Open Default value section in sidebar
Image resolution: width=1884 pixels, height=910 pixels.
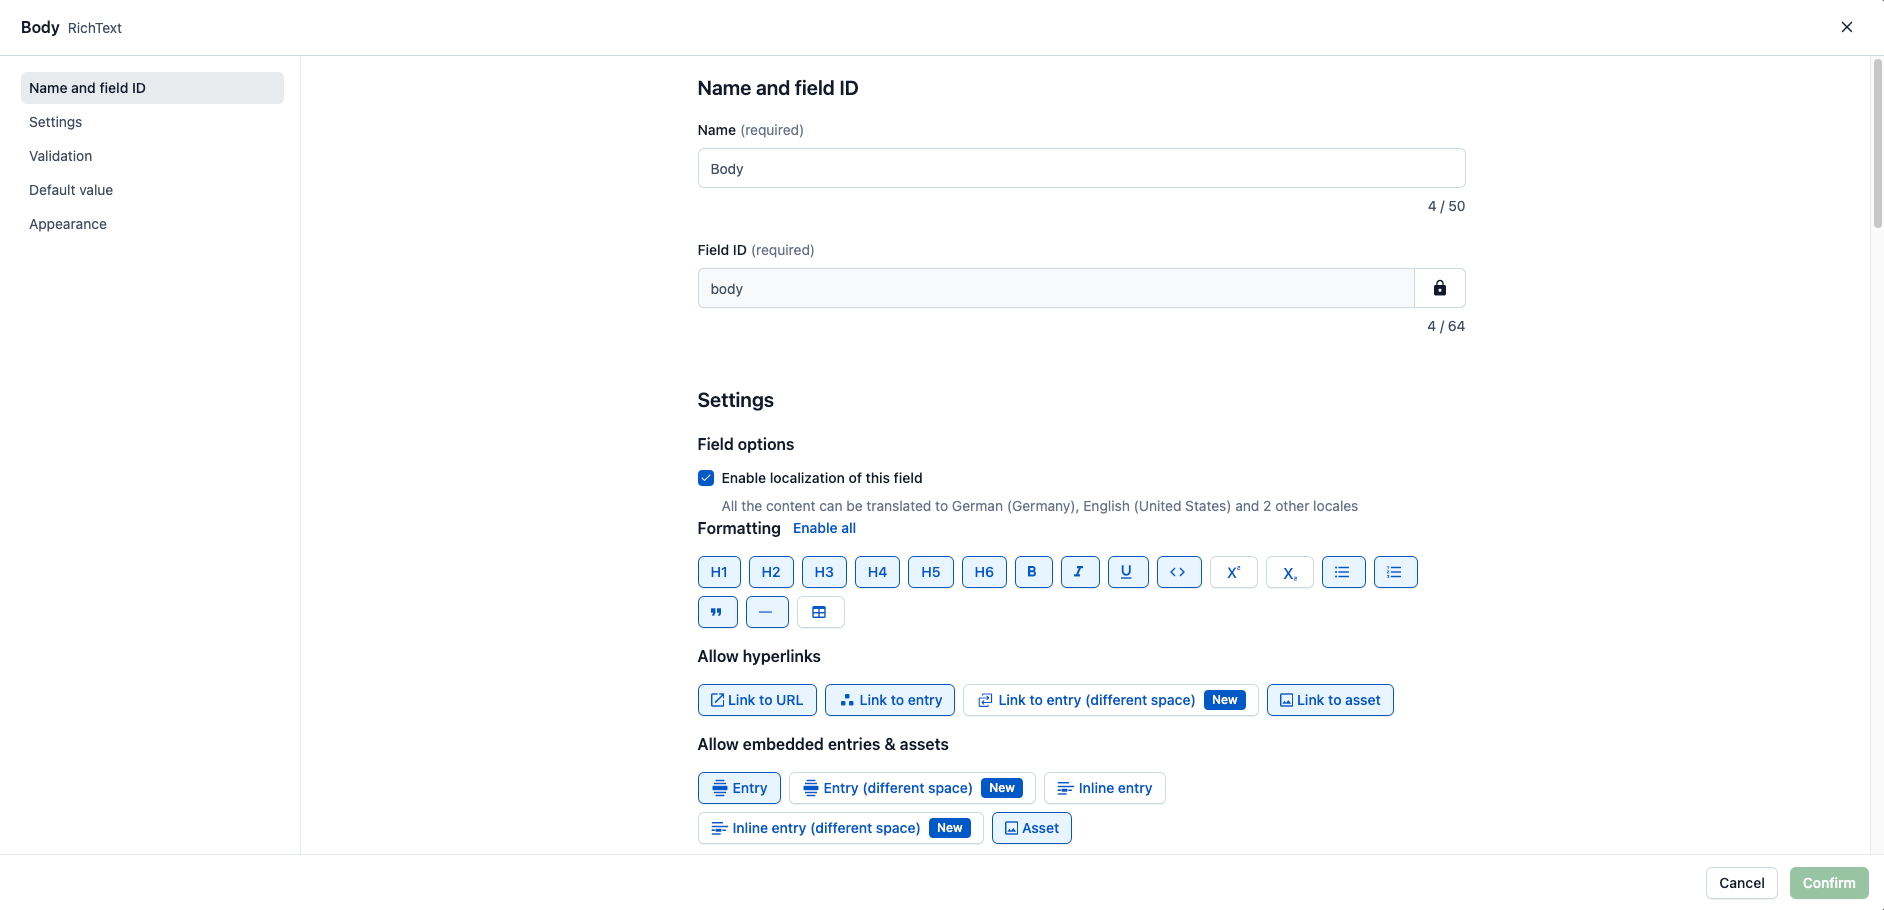pos(152,190)
